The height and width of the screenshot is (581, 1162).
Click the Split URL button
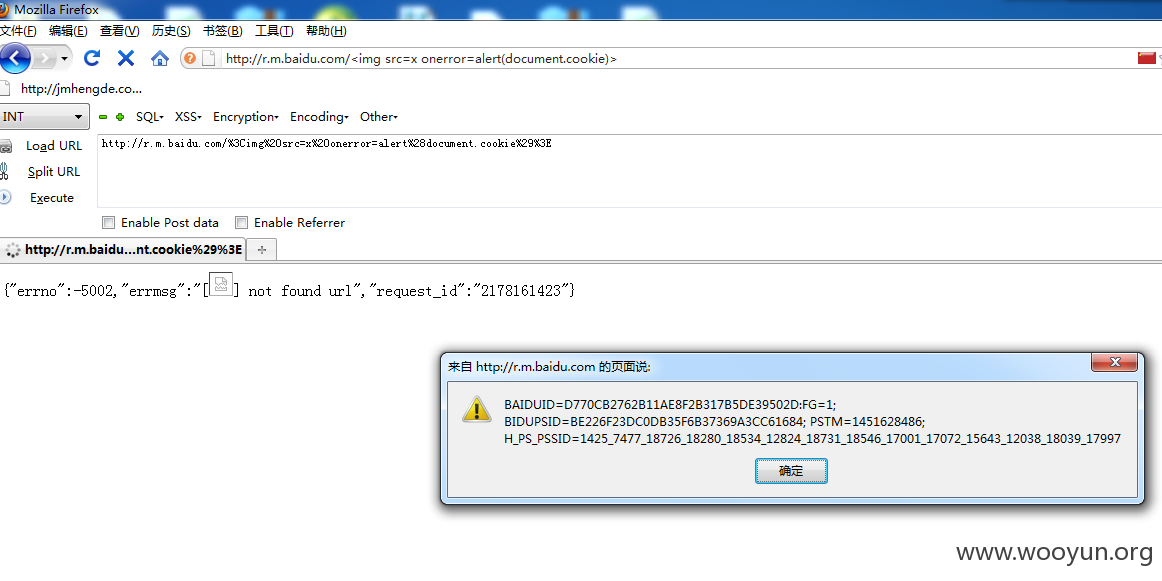tap(53, 172)
